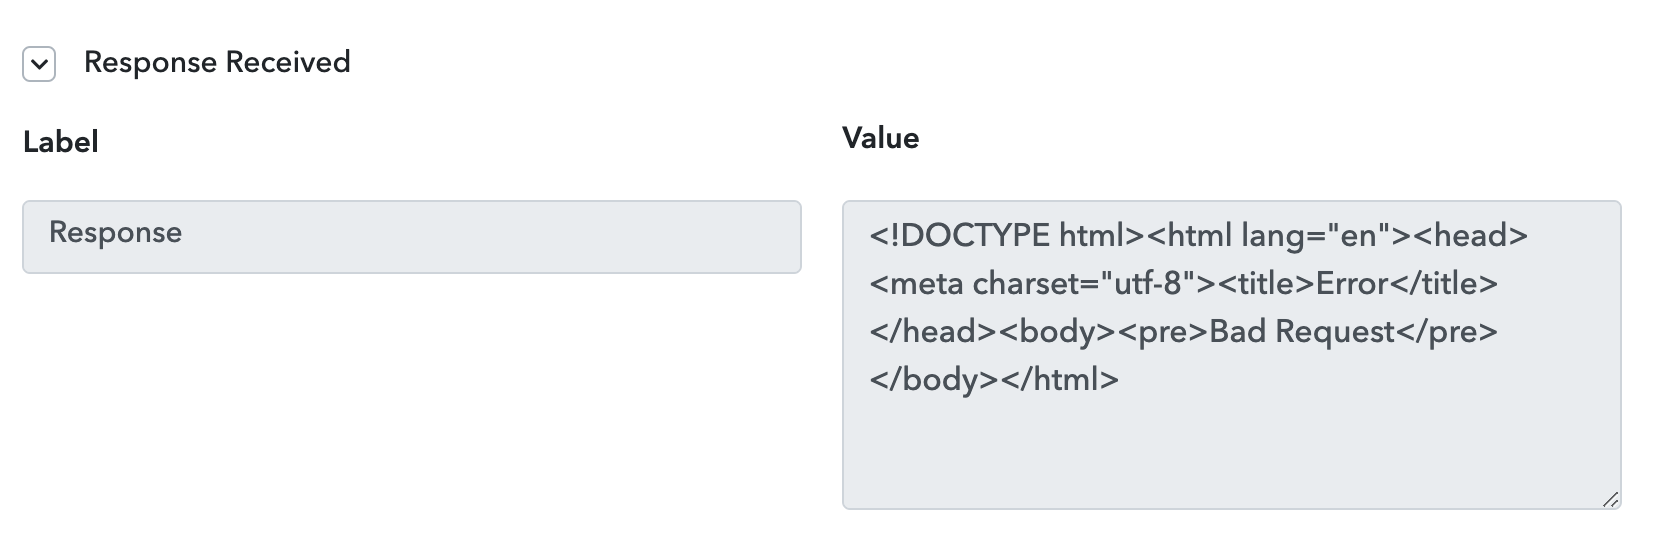Click the <head> tag on the first line

pyautogui.click(x=1470, y=235)
